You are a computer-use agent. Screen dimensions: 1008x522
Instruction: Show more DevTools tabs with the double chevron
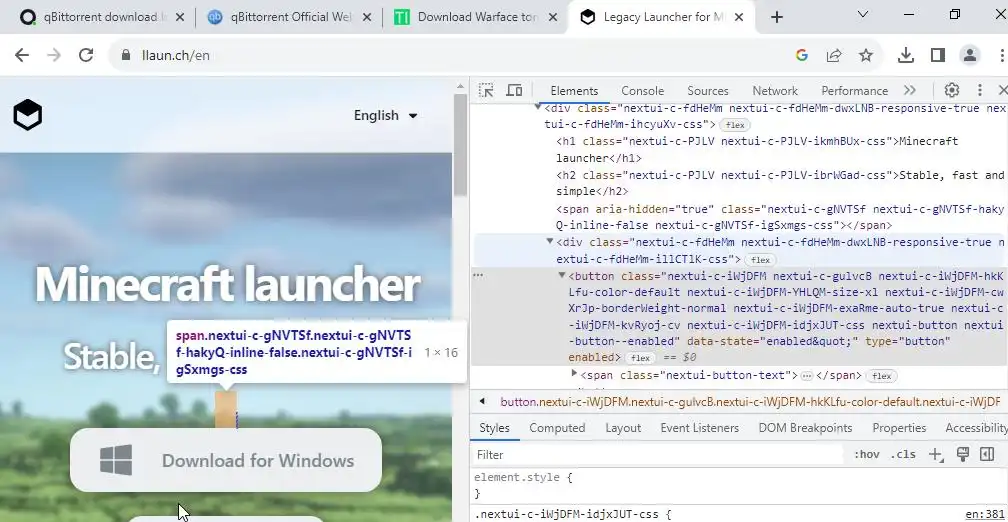pyautogui.click(x=910, y=91)
